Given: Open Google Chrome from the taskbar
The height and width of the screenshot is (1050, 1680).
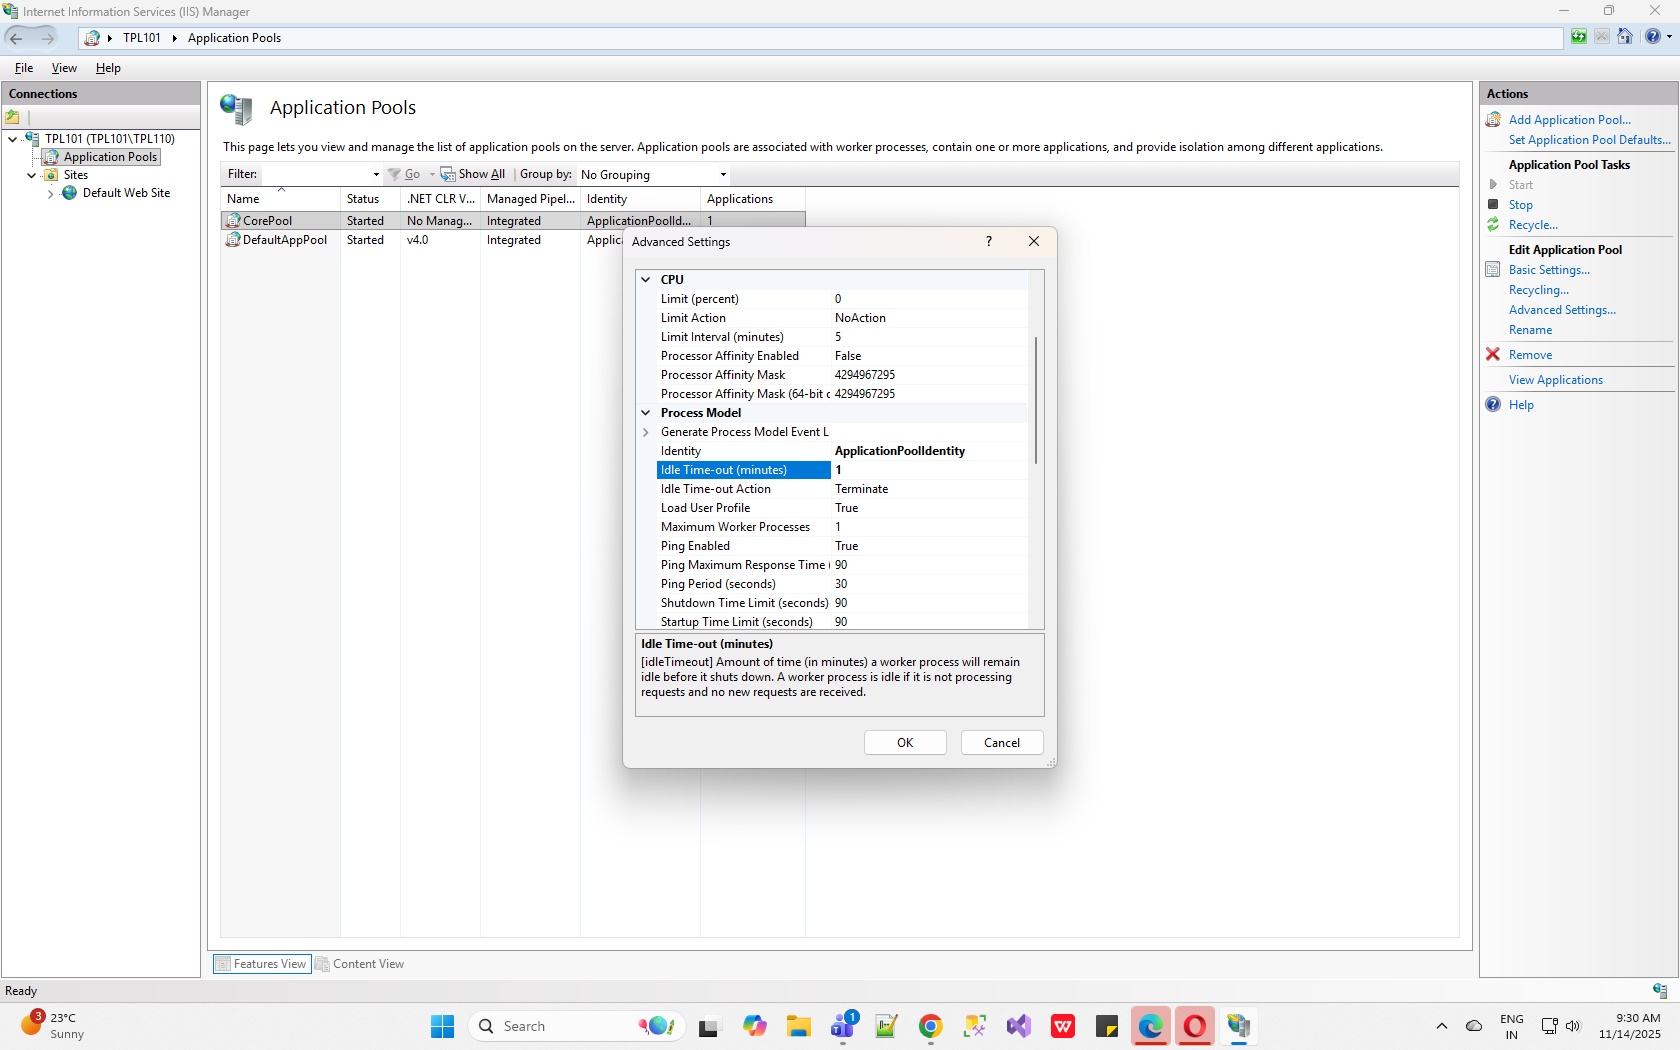Looking at the screenshot, I should 930,1026.
